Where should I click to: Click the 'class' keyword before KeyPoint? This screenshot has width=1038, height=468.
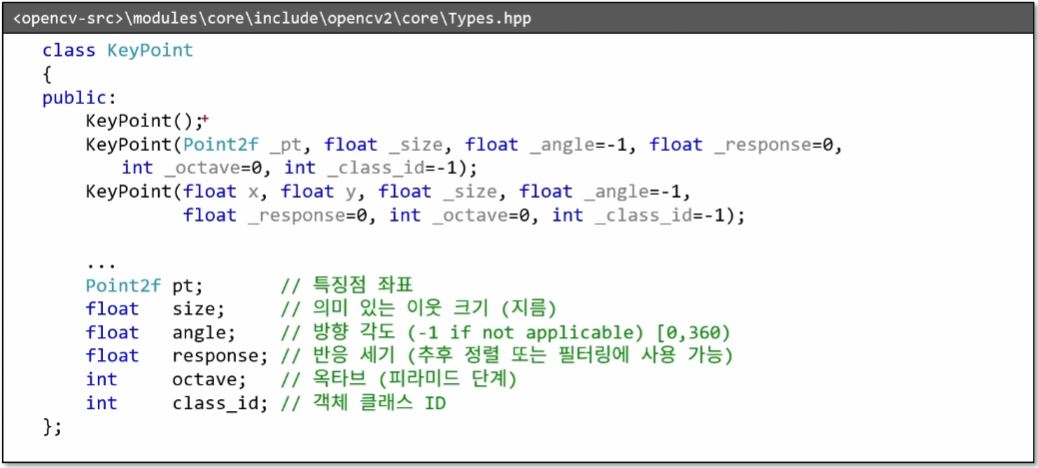pos(69,51)
